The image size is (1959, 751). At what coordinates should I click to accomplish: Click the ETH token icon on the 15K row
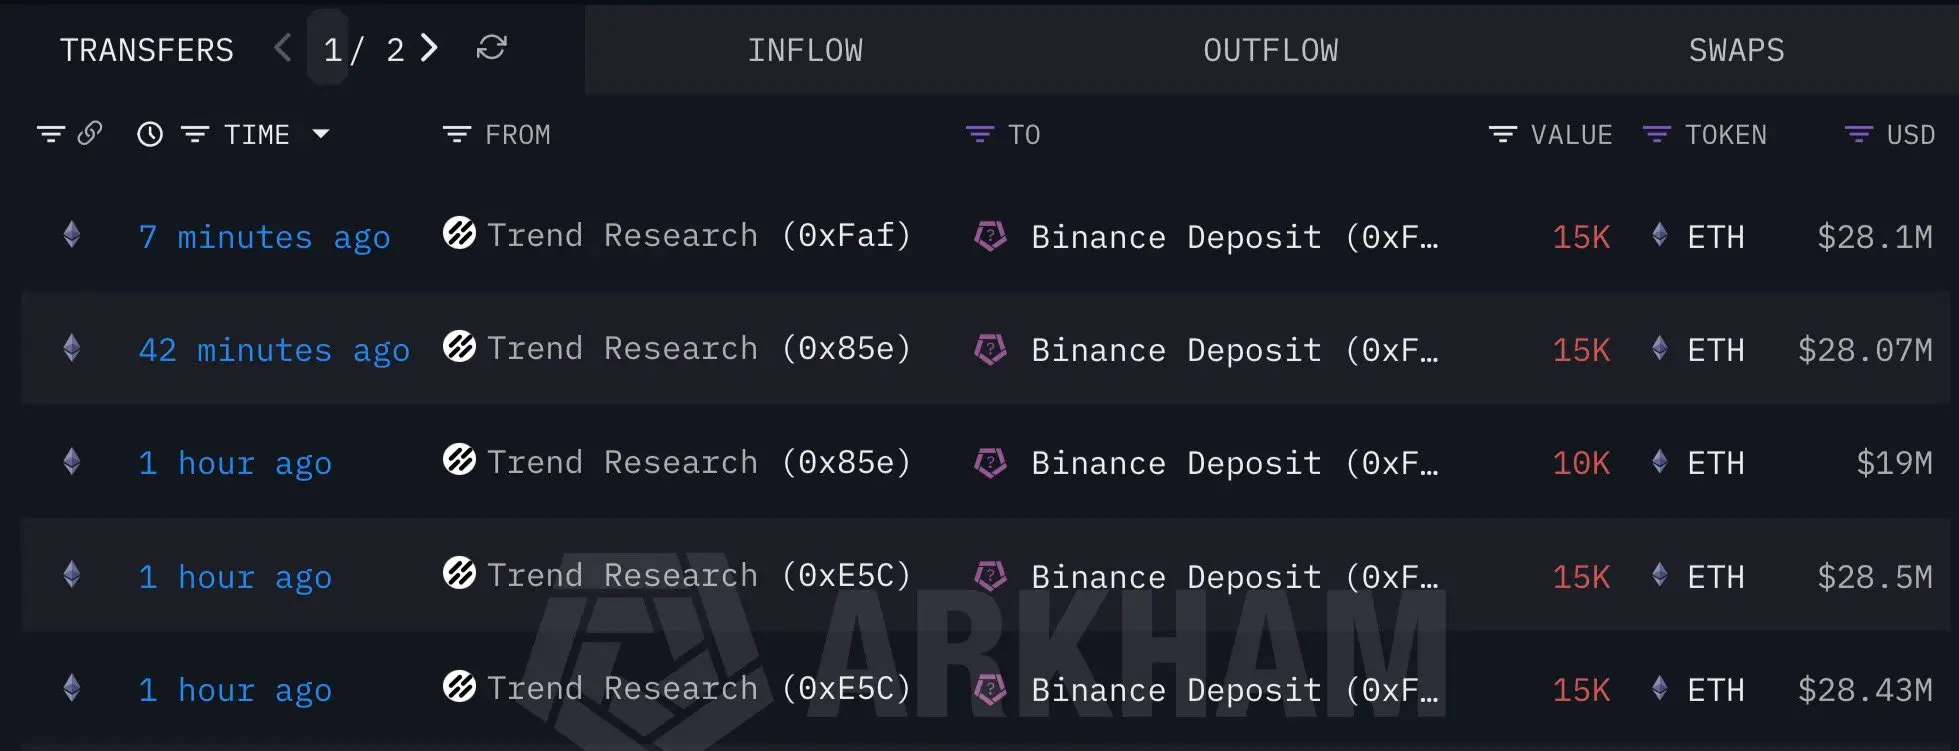(1659, 237)
